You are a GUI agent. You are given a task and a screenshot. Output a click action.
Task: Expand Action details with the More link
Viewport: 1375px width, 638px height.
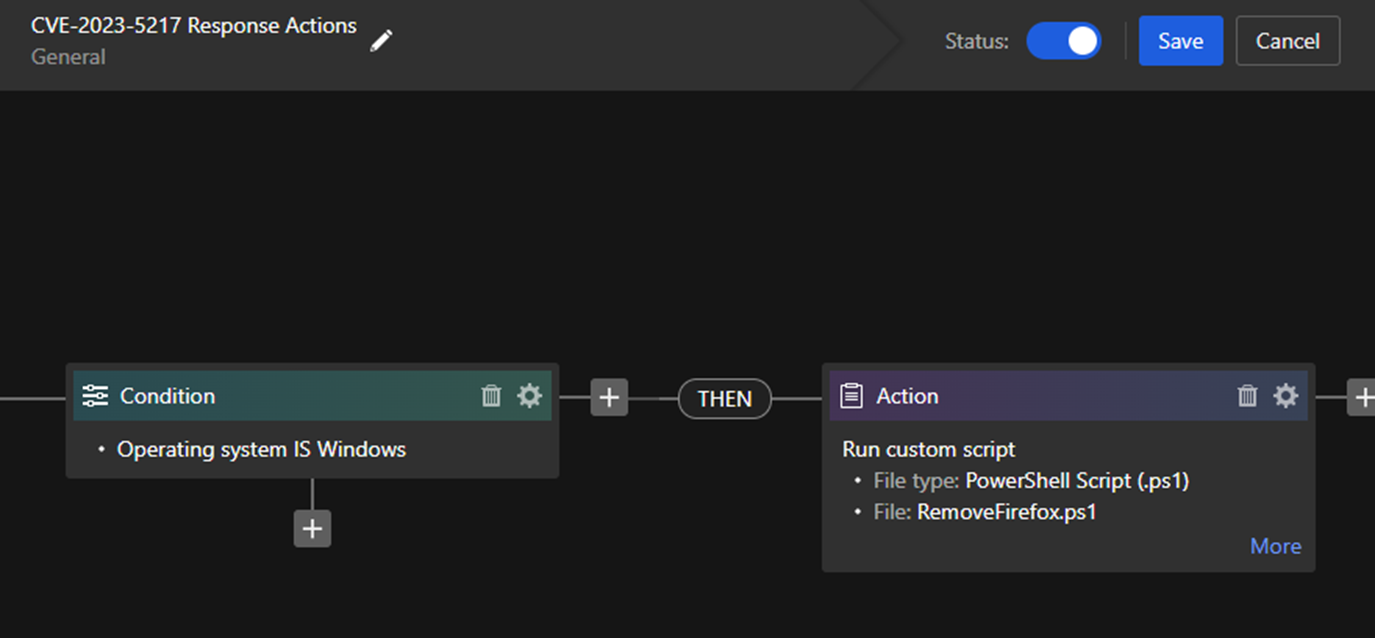click(1275, 546)
